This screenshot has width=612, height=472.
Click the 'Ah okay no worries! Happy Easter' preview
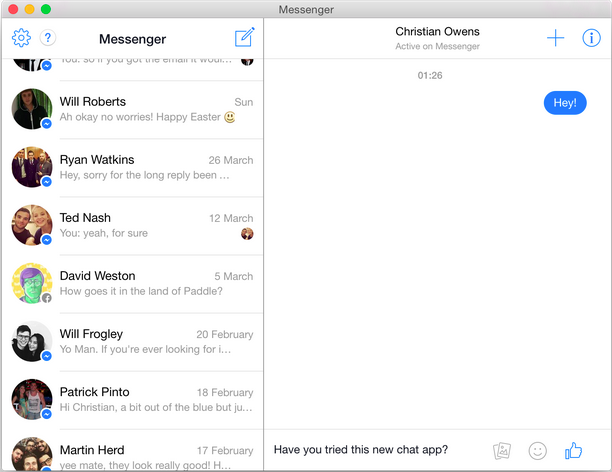148,117
